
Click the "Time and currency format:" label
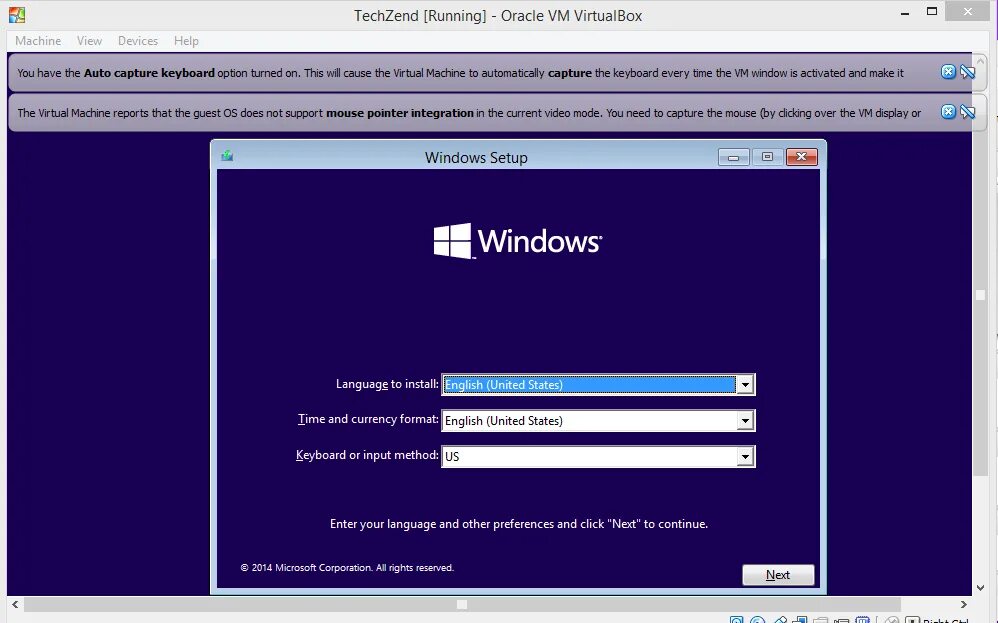click(368, 419)
